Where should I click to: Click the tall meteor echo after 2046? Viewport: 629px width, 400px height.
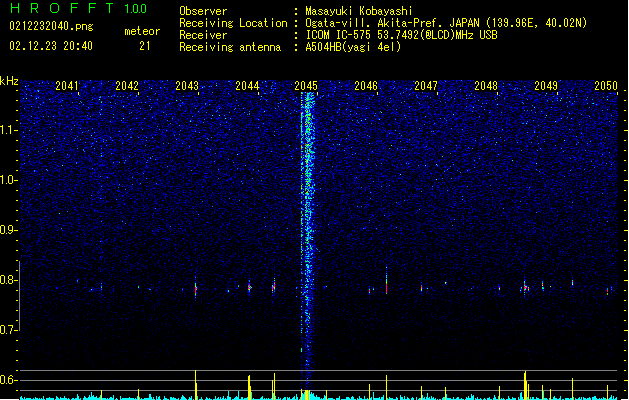click(x=386, y=281)
